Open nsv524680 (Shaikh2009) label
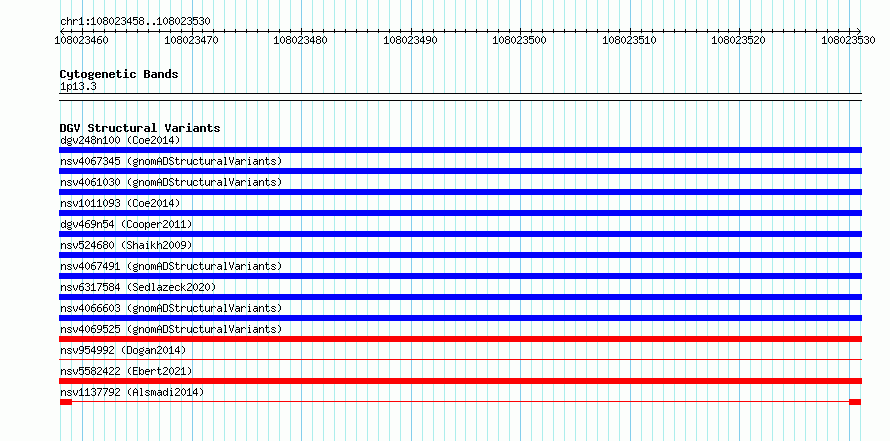This screenshot has width=890, height=441. coord(126,245)
